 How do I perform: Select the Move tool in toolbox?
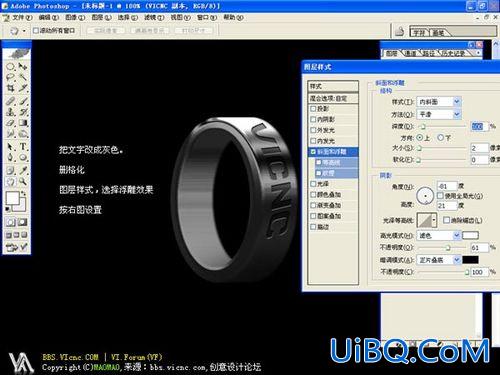[23, 67]
